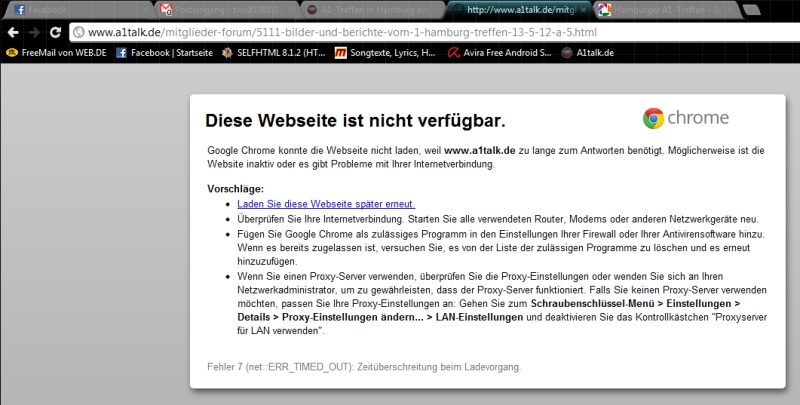Screen dimensions: 800x405
Task: Click the globe site info icon in address bar
Action: tap(78, 32)
